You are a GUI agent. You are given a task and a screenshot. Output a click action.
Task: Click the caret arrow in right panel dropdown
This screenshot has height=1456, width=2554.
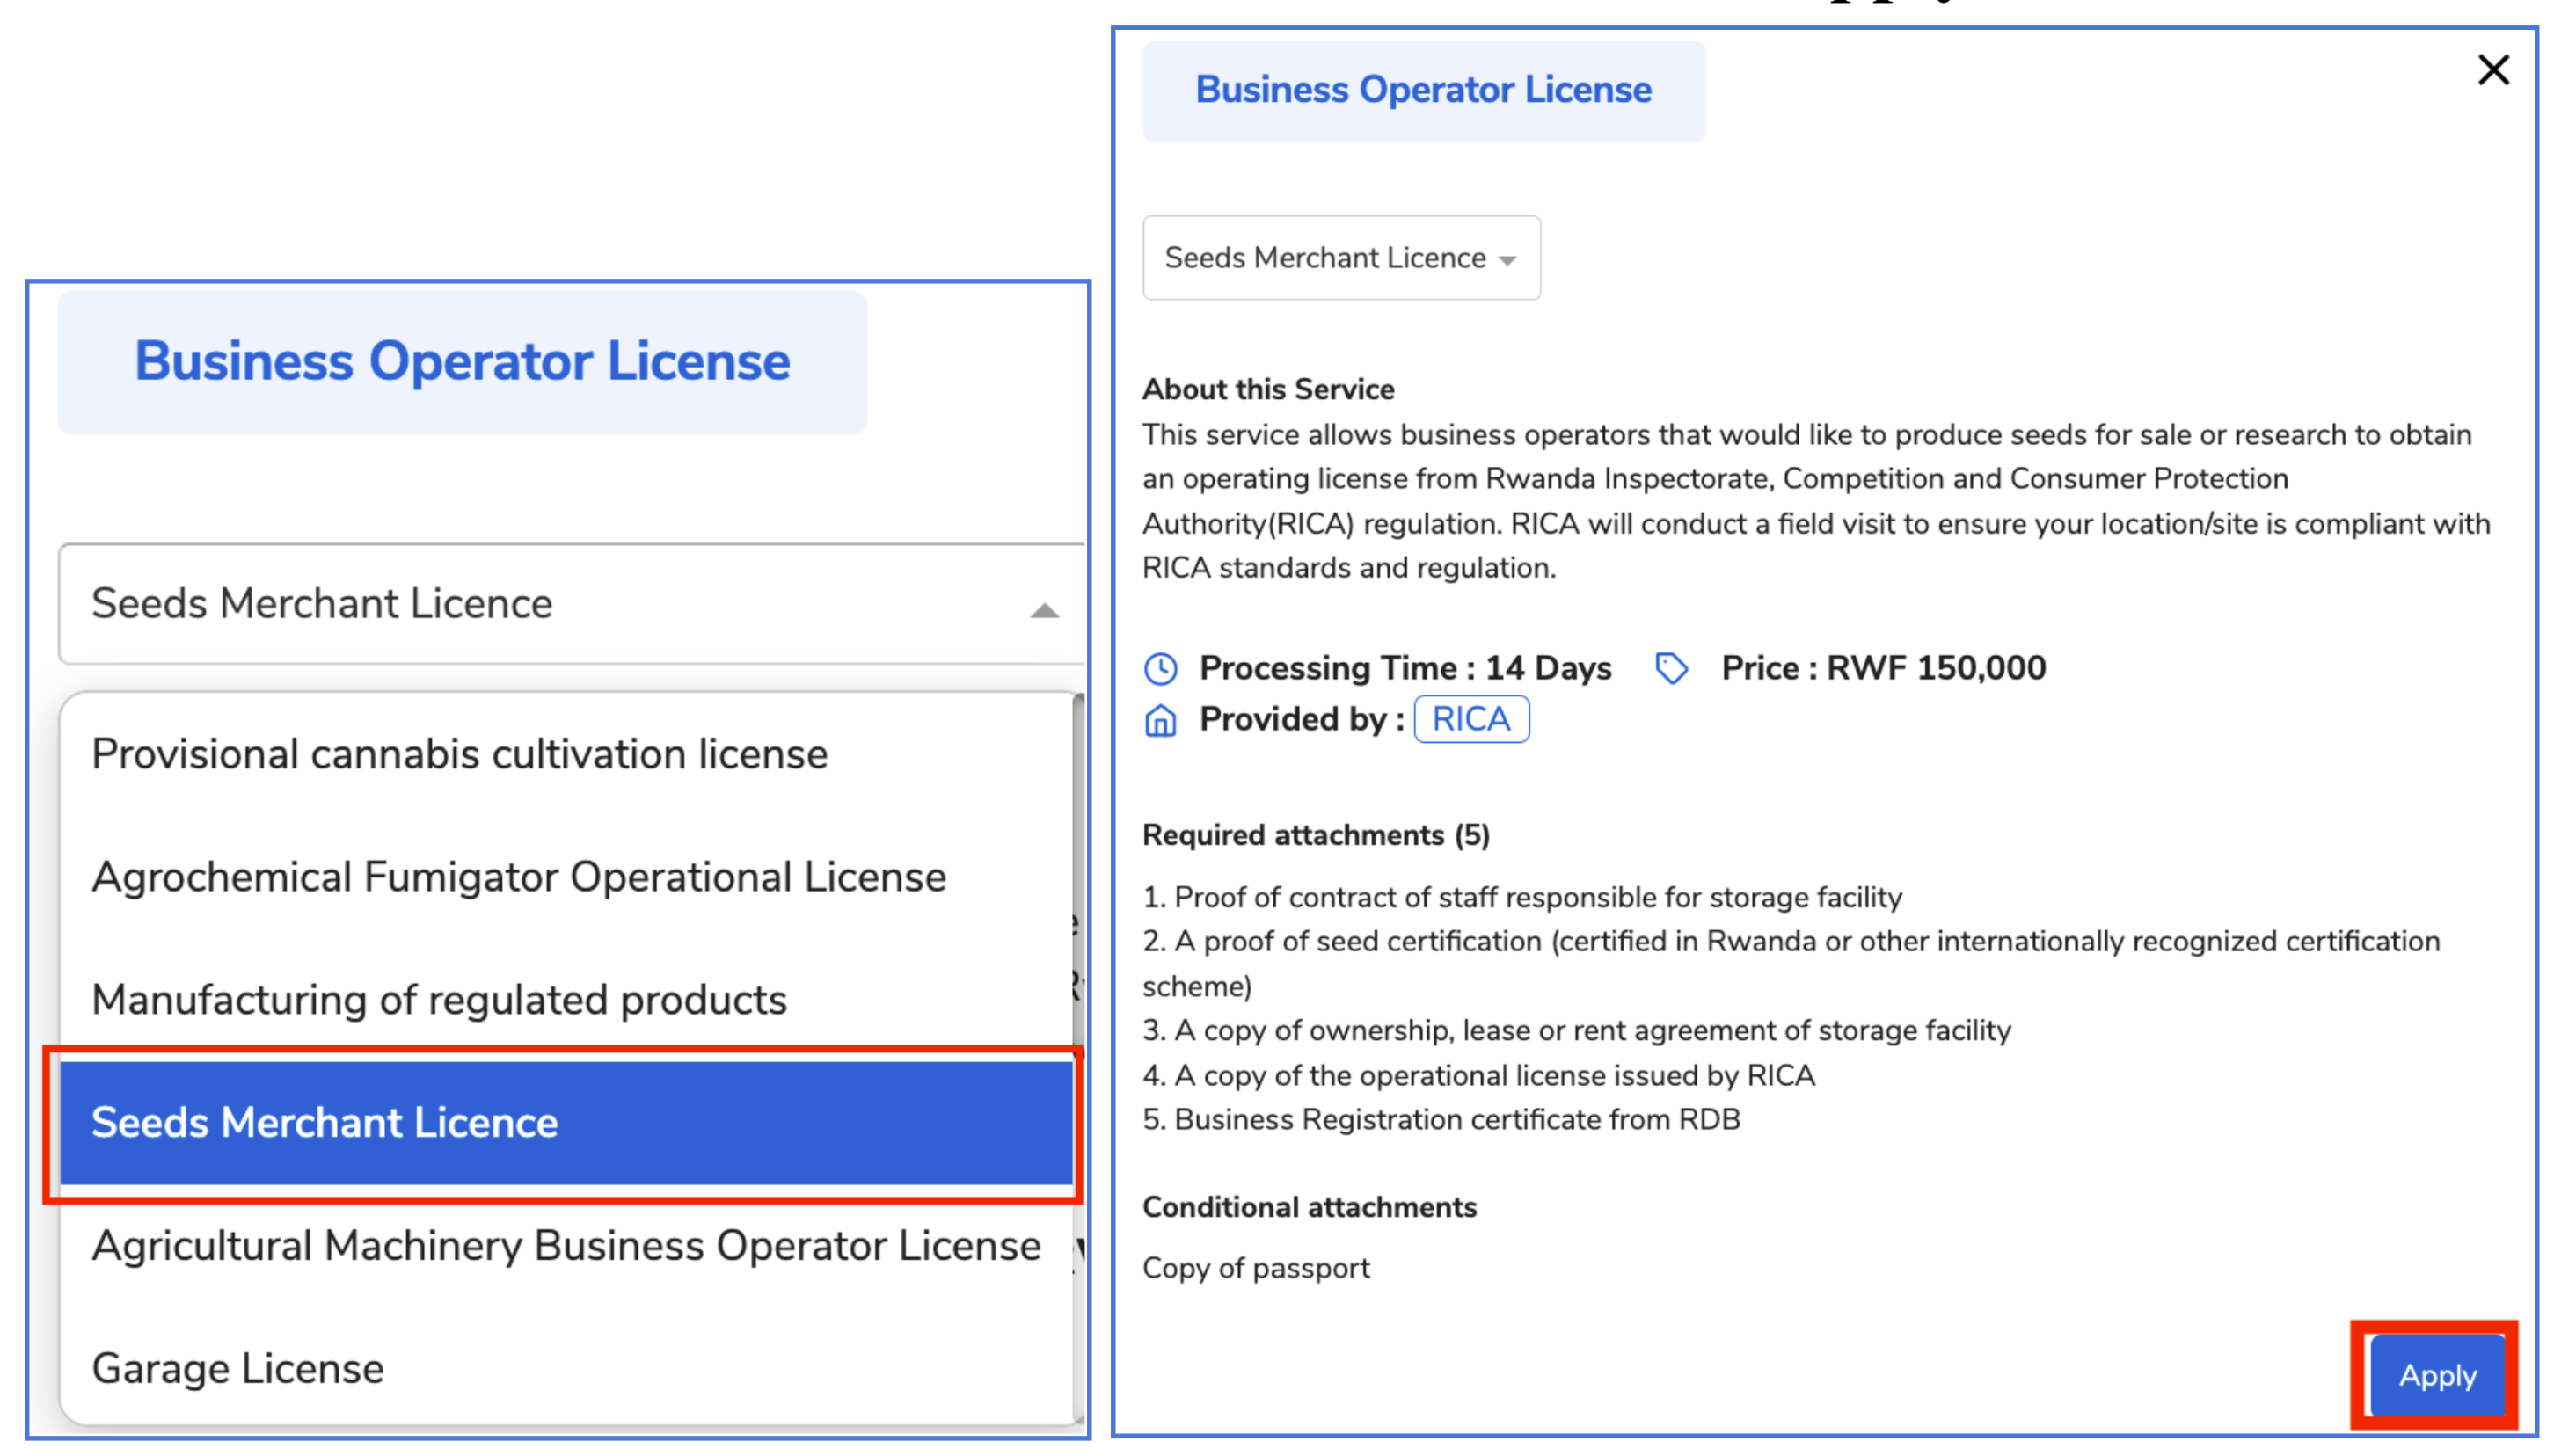[x=1507, y=260]
